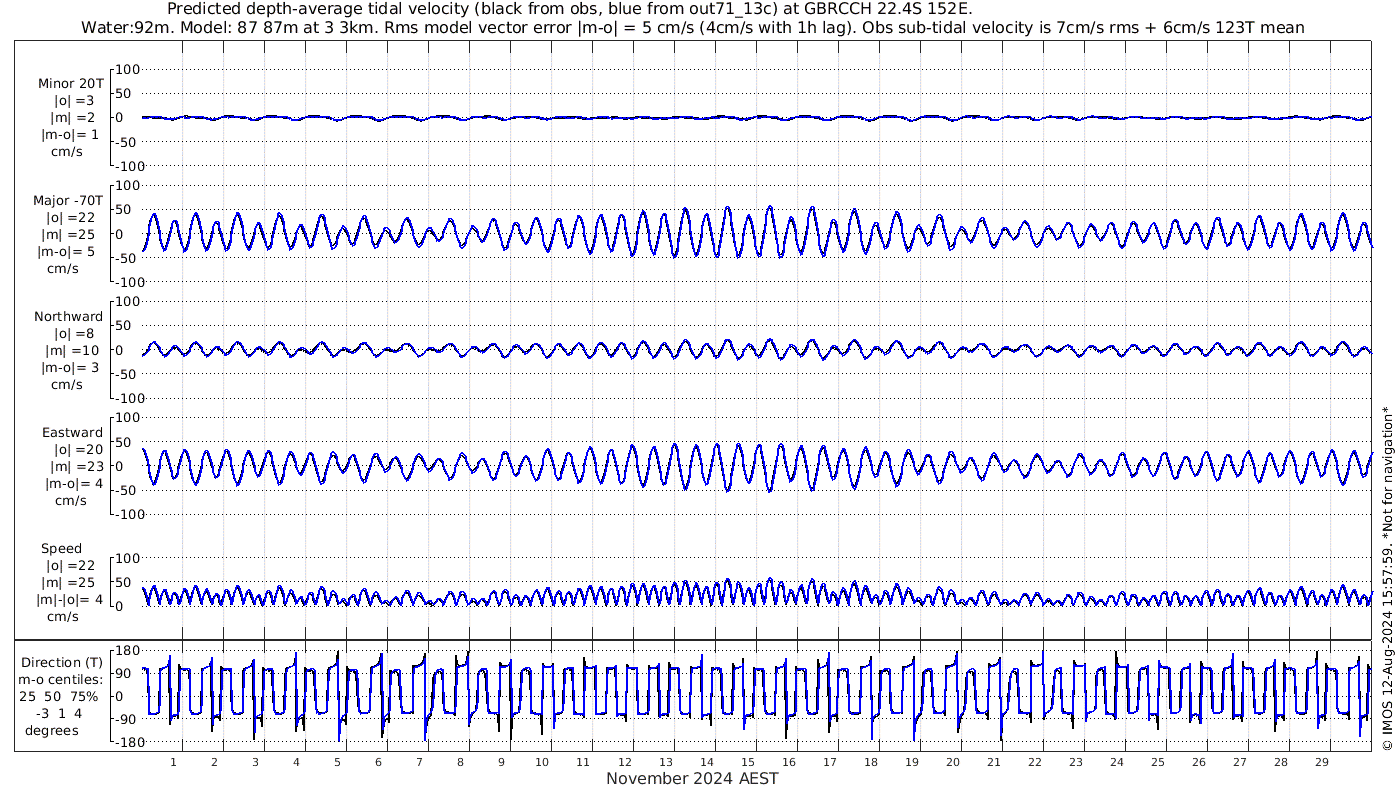
Task: Click the '-3 1 4' centile values
Action: (59, 713)
